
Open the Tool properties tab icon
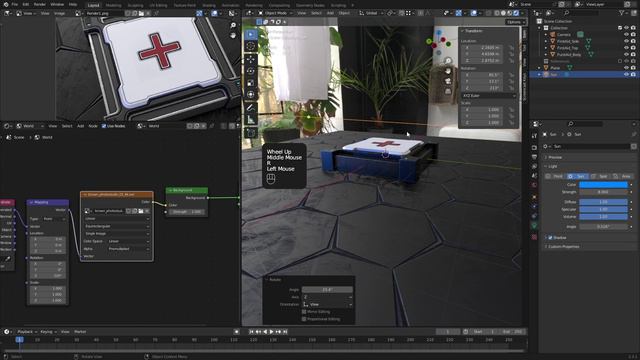click(x=534, y=136)
